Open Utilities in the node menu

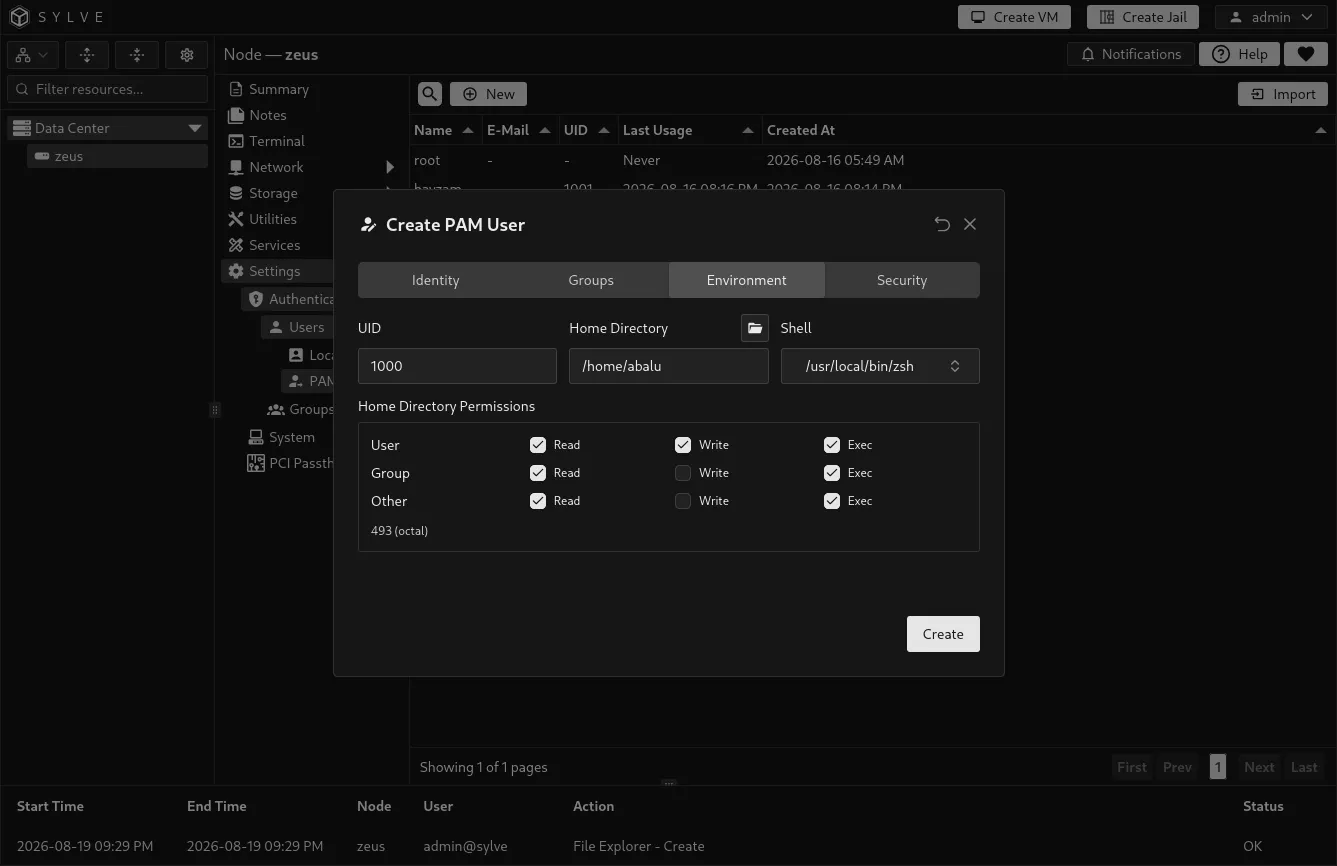tap(272, 219)
